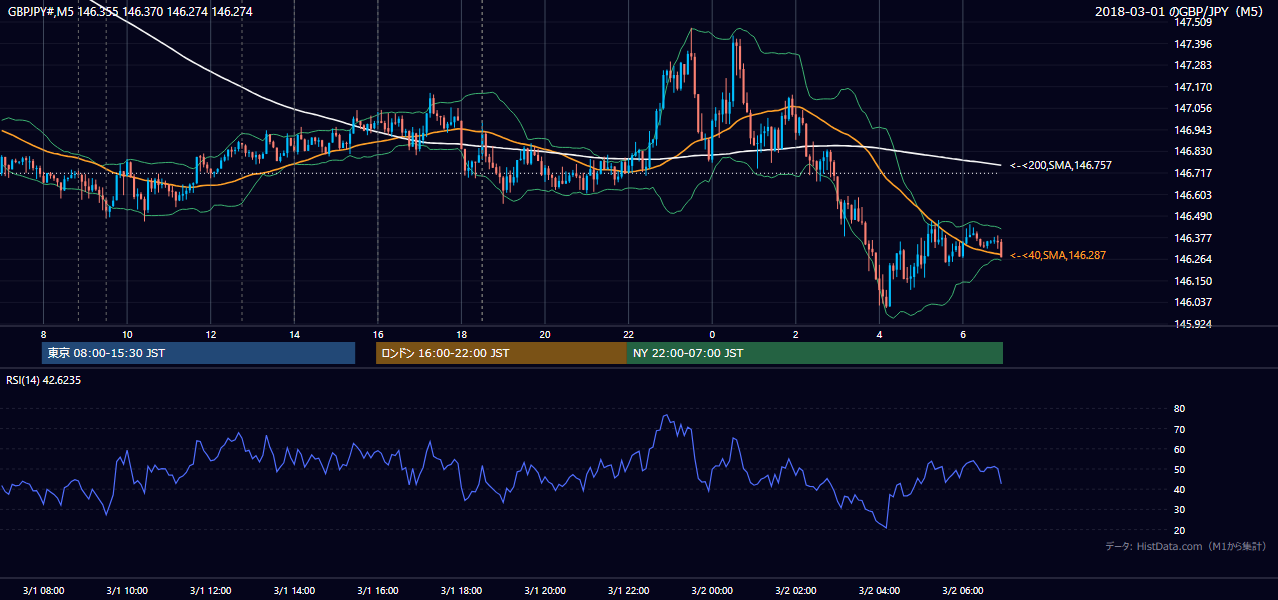1278x600 pixels.
Task: Click price axis value 146.717
Action: click(x=1193, y=173)
